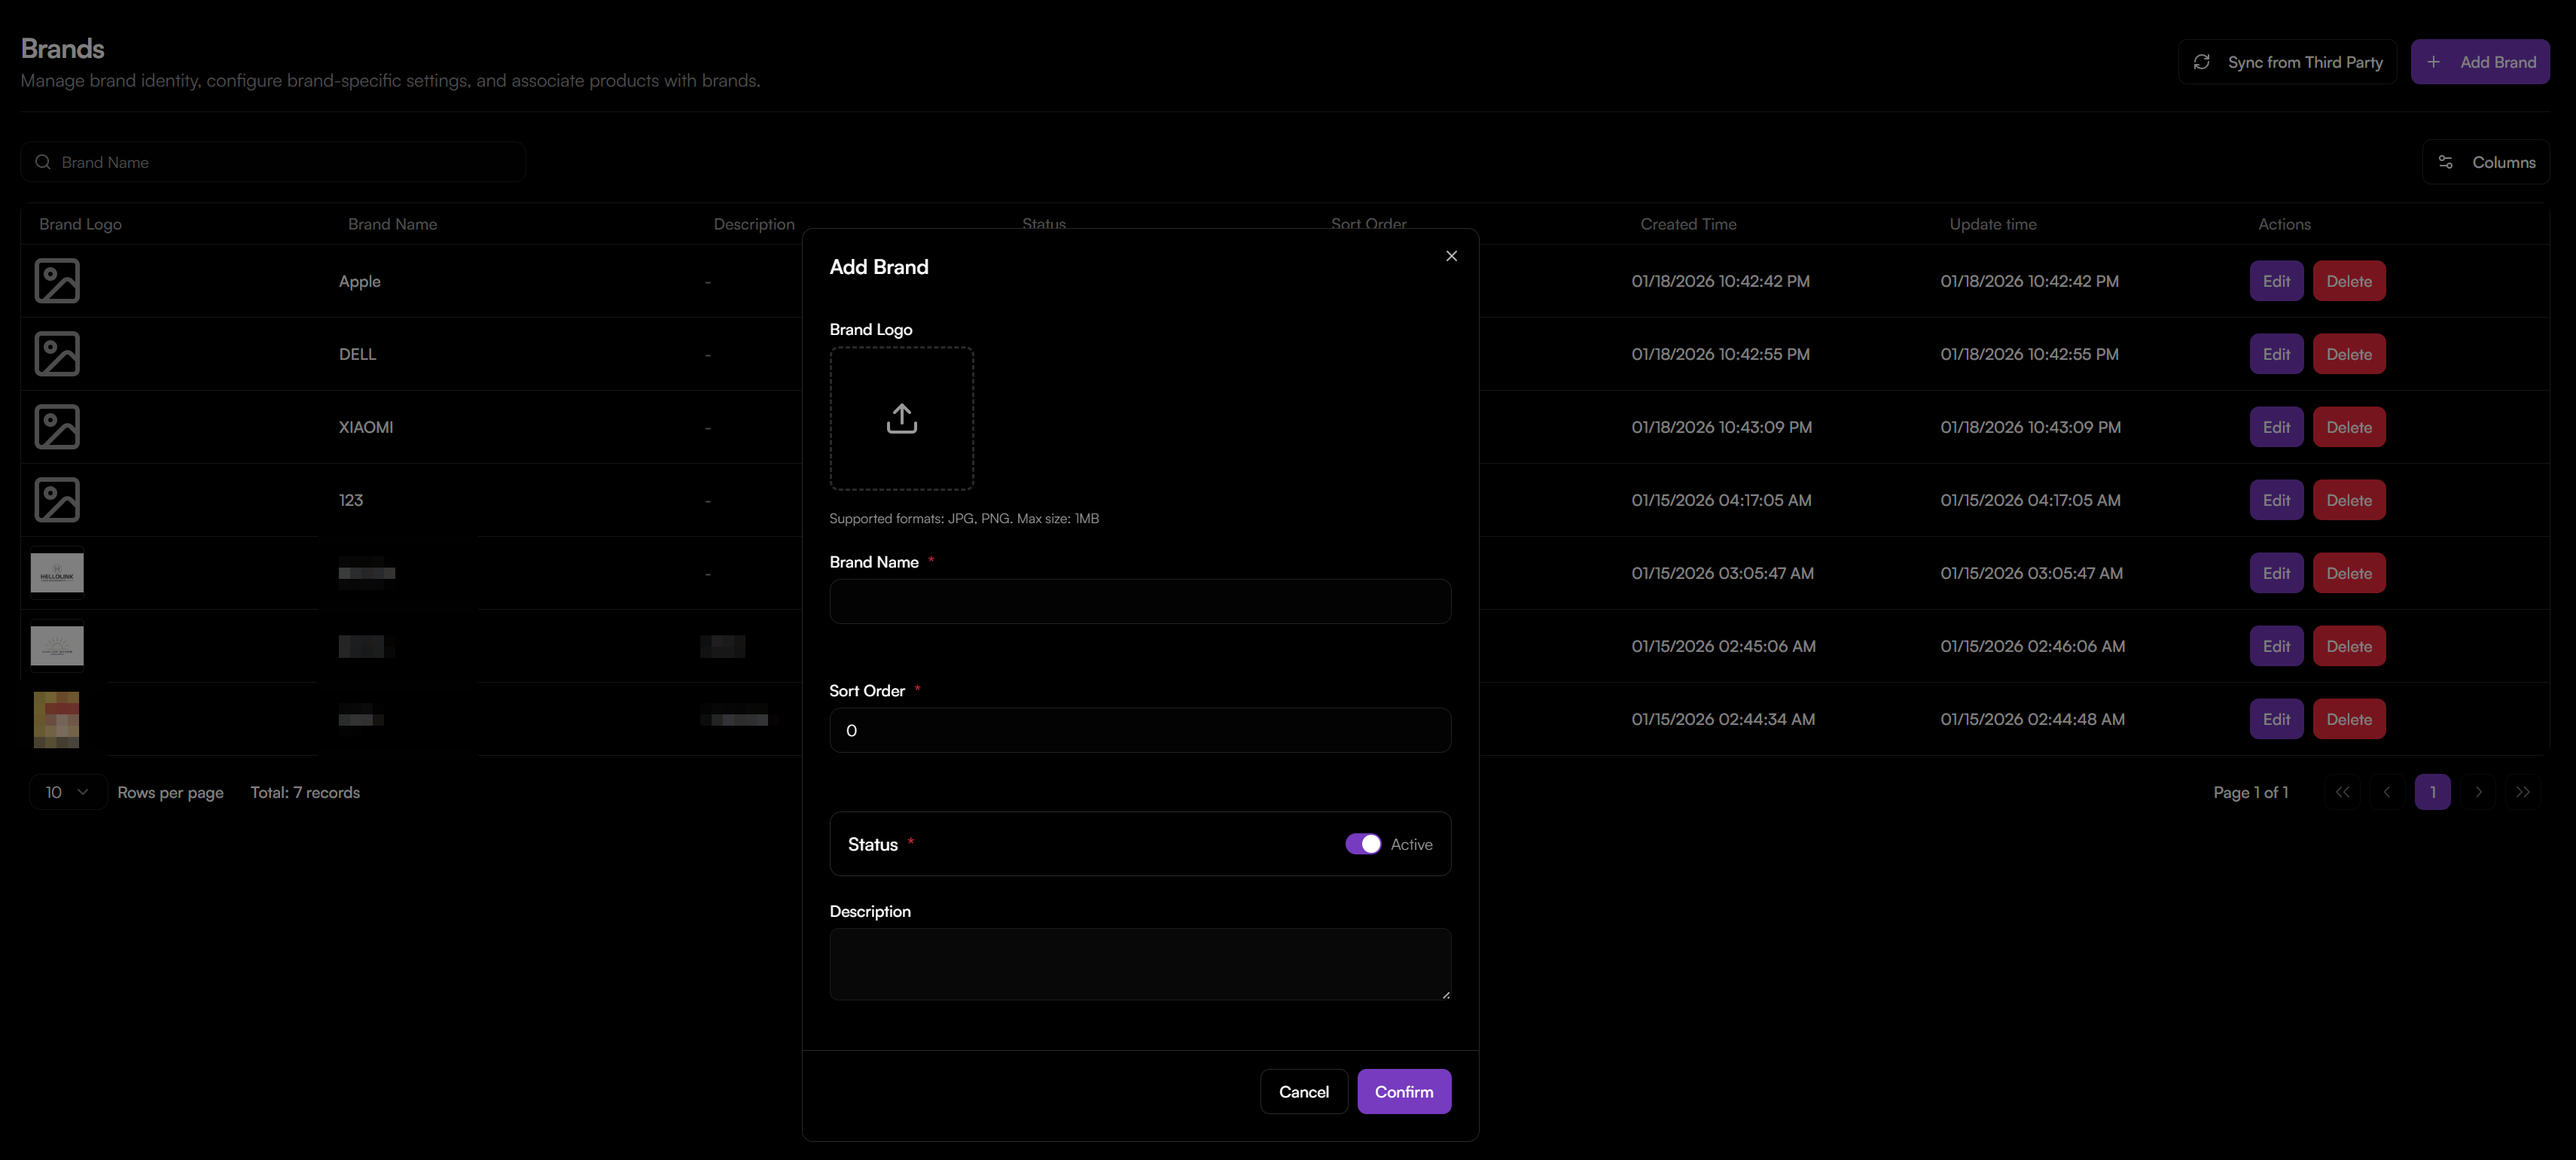Open the rows per page dropdown
Image resolution: width=2576 pixels, height=1160 pixels.
67,792
